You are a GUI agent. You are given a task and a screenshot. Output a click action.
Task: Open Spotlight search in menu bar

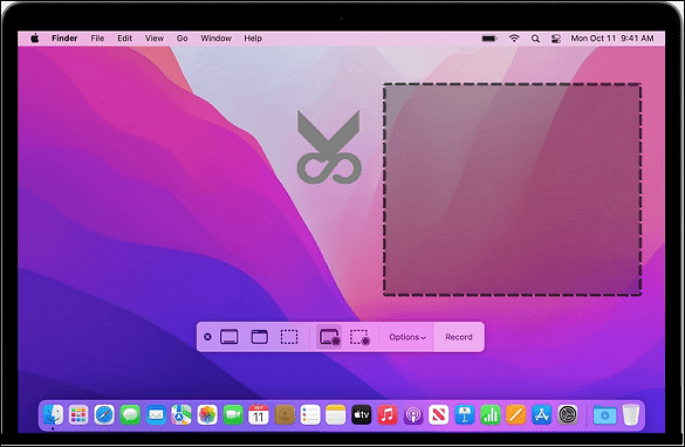536,38
